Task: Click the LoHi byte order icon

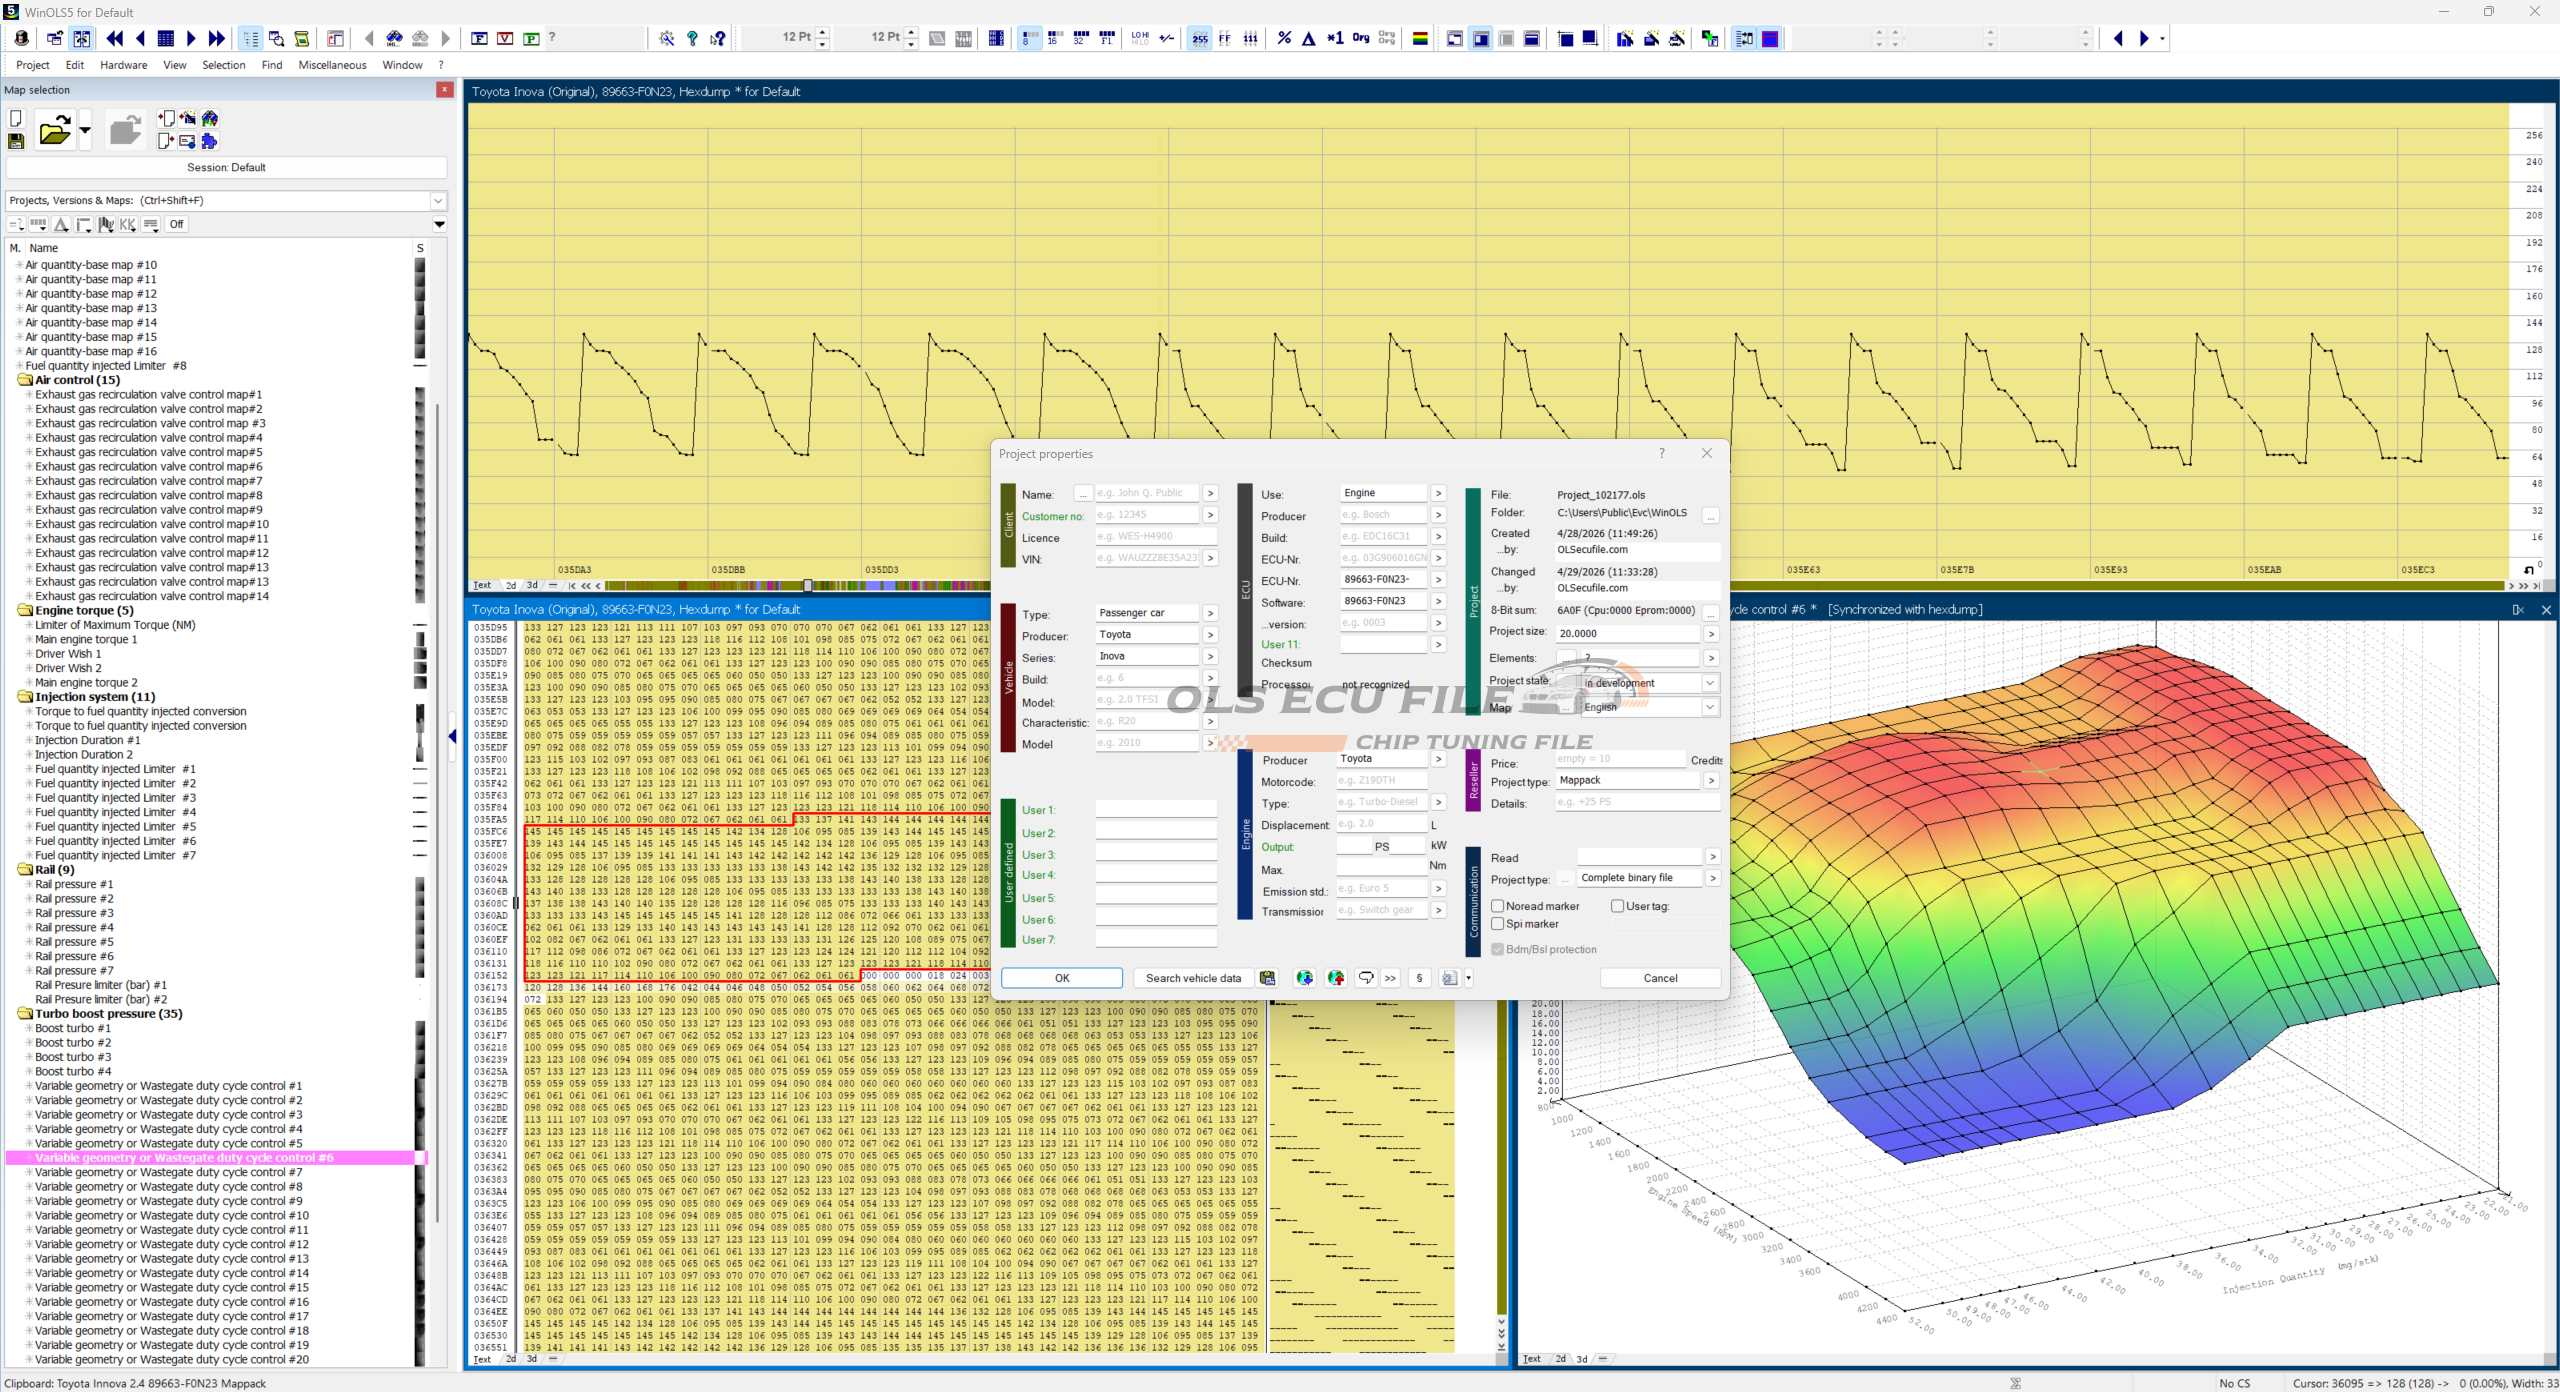Action: point(1140,39)
